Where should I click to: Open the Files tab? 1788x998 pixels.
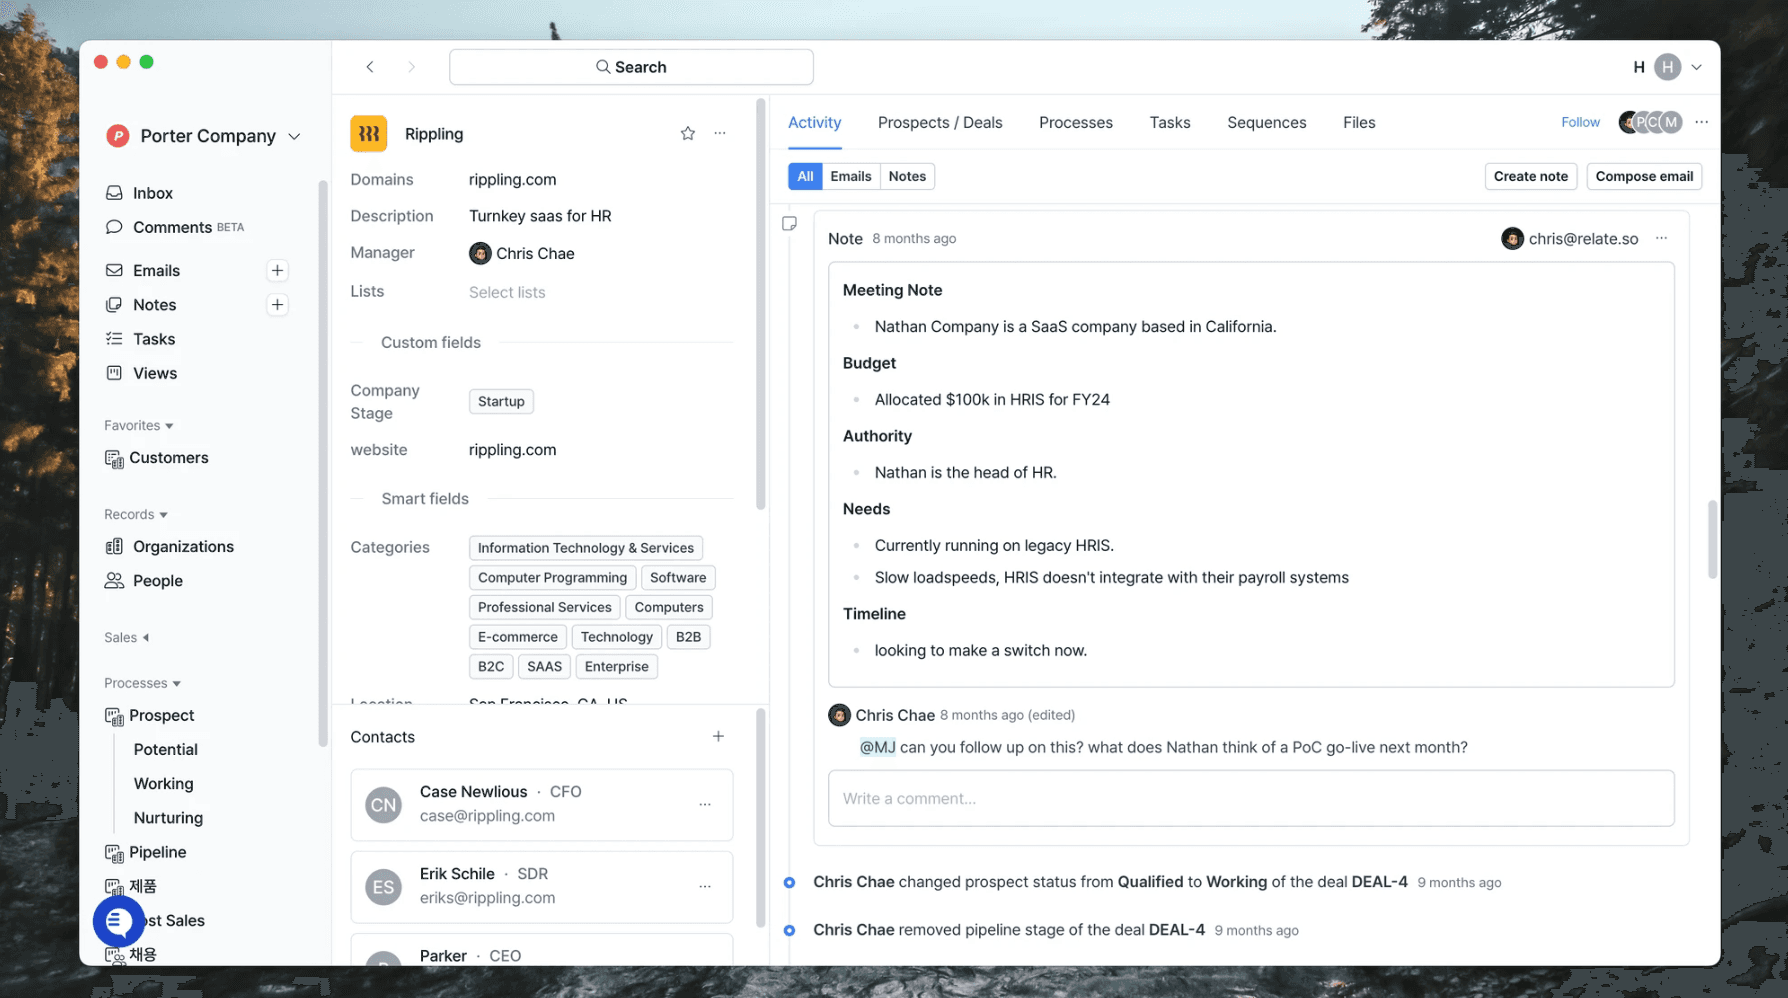tap(1359, 122)
